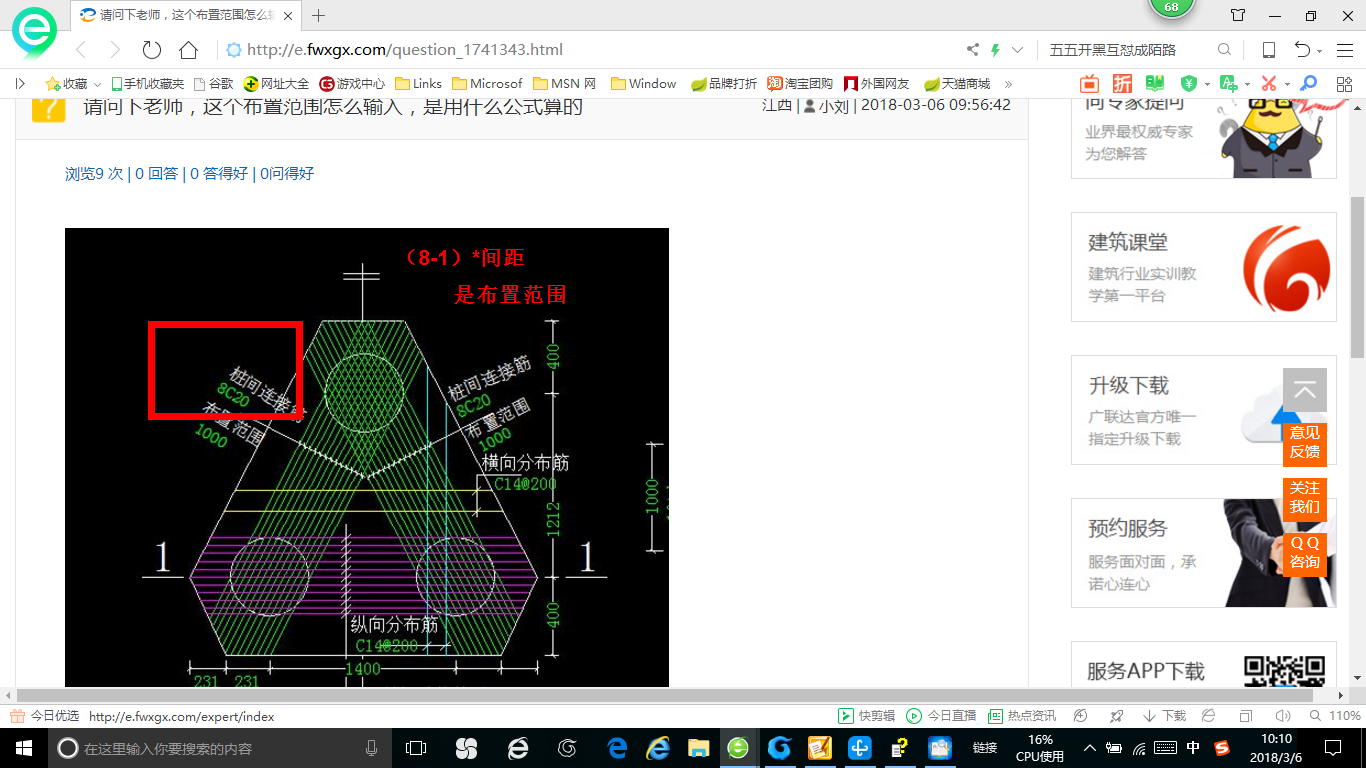
Task: Open the 网址大全 bookmark
Action: point(277,84)
